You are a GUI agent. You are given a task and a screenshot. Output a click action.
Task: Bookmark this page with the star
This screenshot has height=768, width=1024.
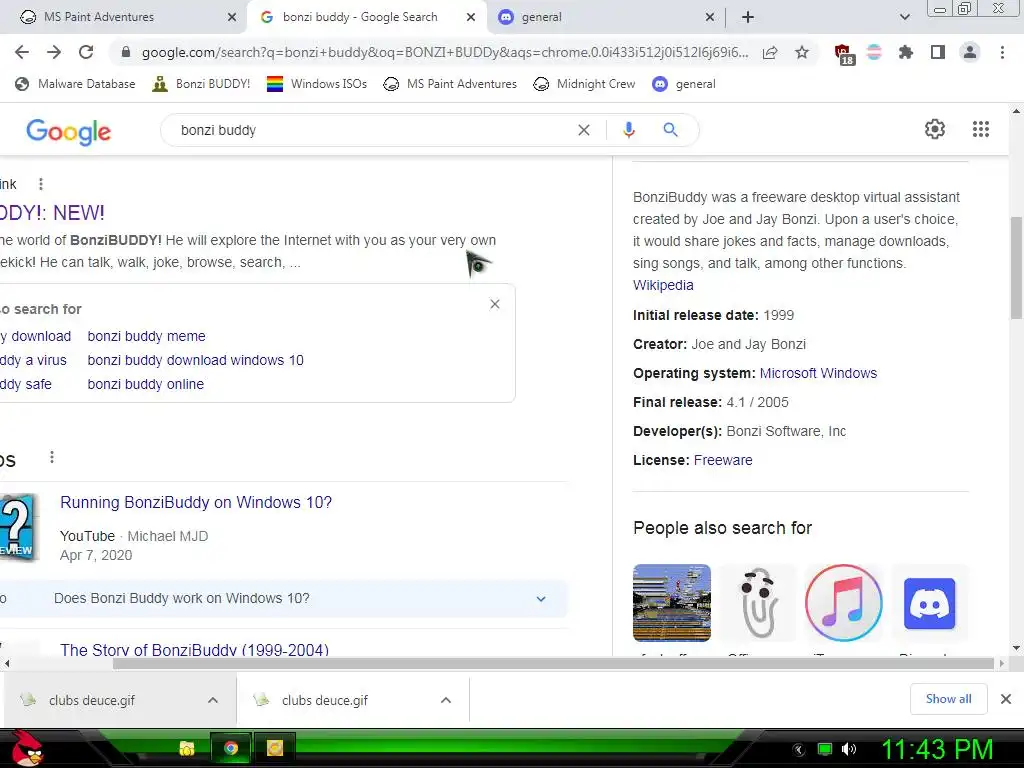(x=802, y=52)
